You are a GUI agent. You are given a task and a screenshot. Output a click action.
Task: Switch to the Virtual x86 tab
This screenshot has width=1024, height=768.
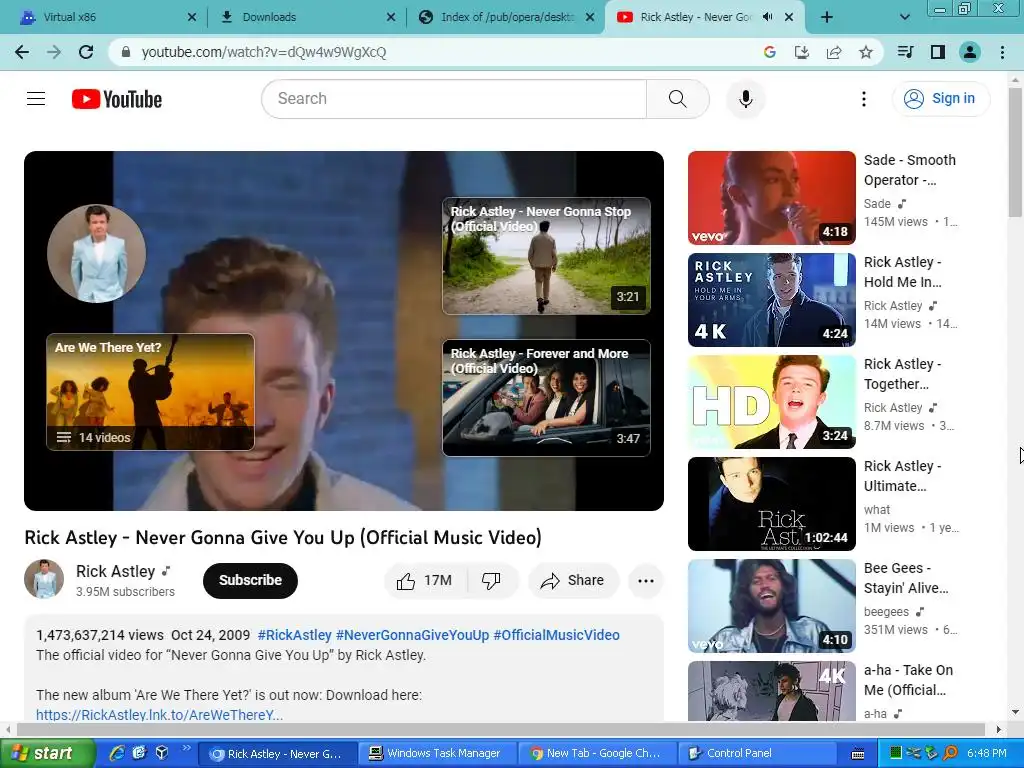point(104,17)
